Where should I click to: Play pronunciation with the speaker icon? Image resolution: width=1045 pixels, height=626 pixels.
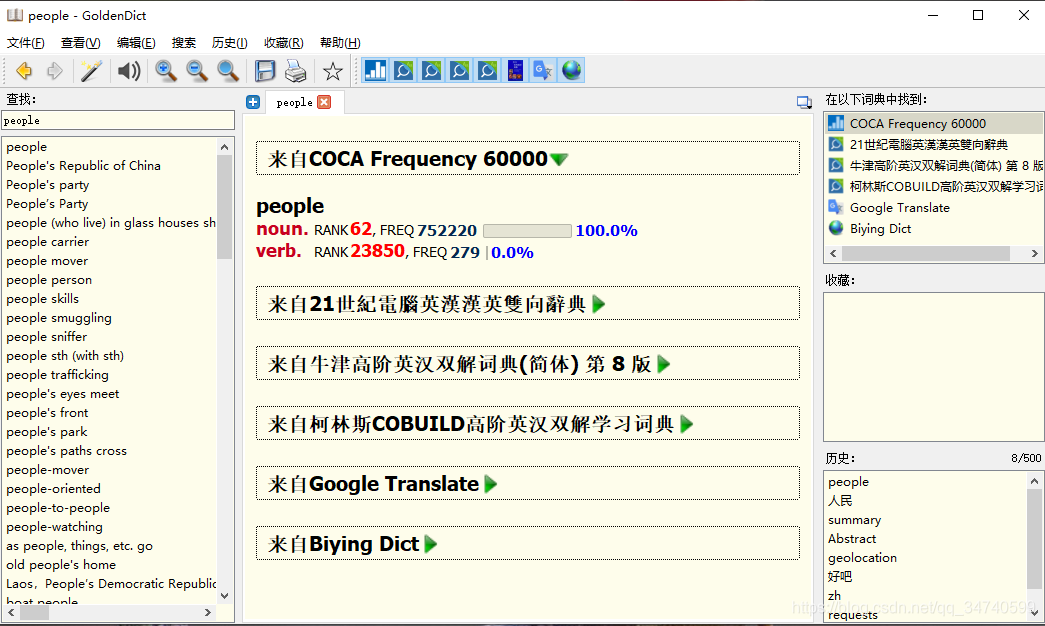[129, 71]
